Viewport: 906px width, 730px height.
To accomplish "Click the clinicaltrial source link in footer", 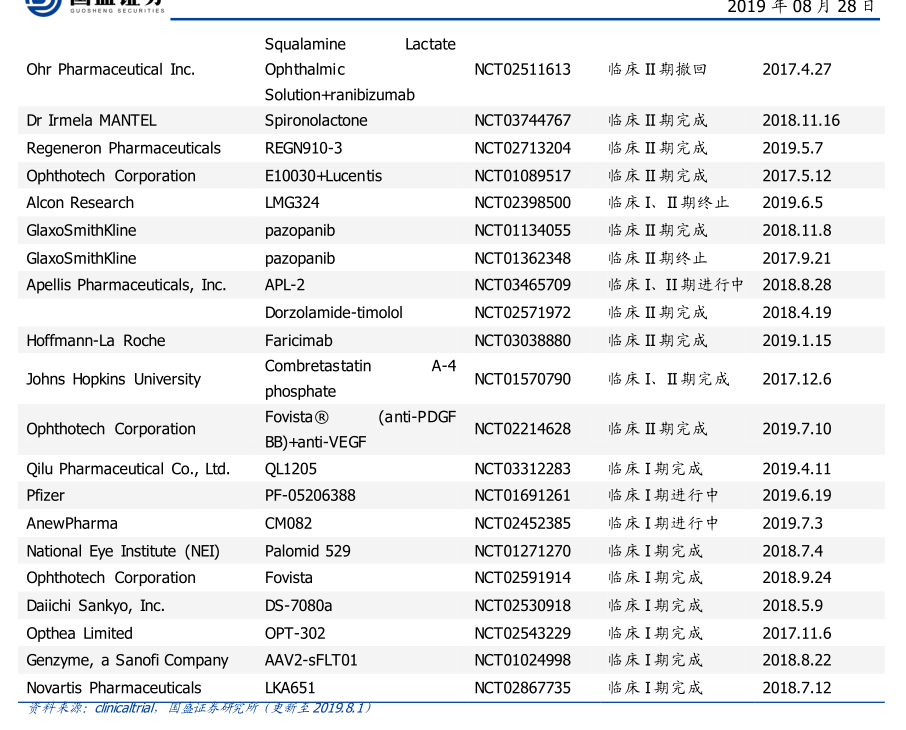I will pyautogui.click(x=124, y=708).
